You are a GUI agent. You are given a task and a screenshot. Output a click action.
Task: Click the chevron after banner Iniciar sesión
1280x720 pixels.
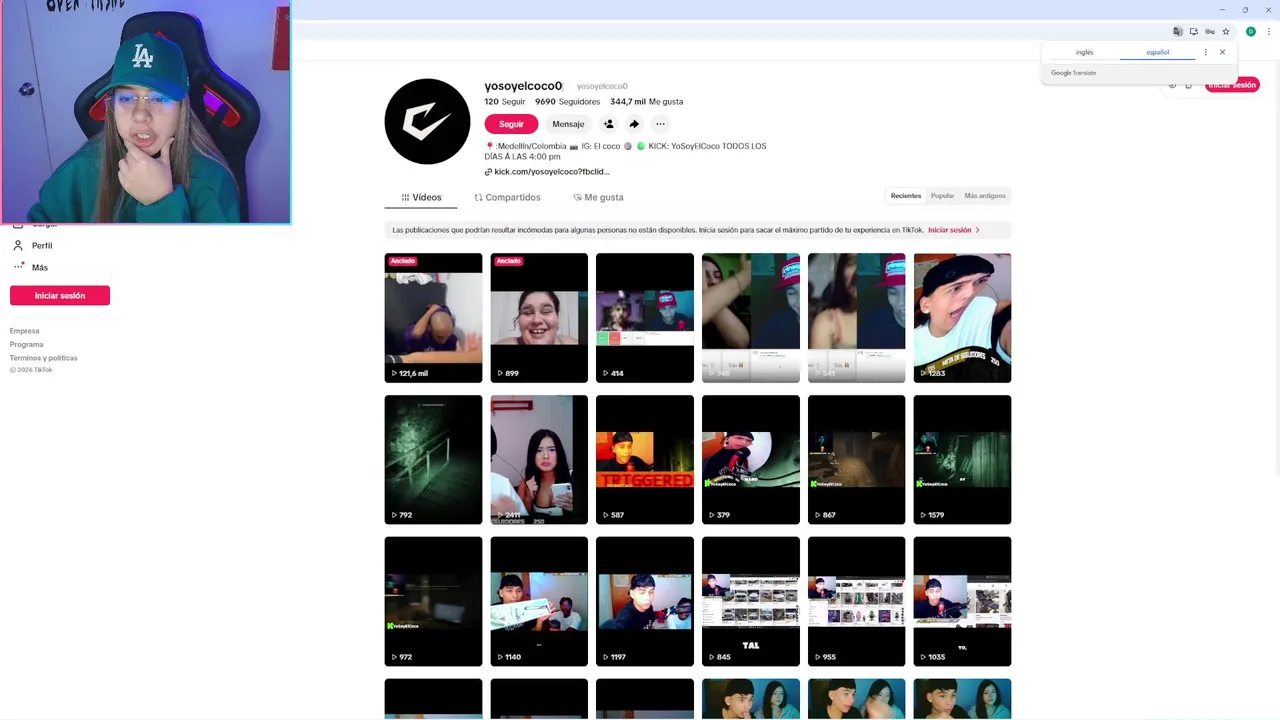coord(977,230)
